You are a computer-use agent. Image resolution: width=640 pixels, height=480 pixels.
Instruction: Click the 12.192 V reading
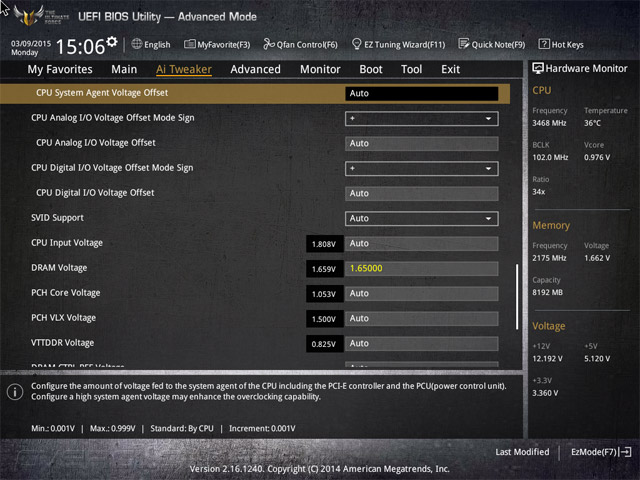click(x=547, y=358)
